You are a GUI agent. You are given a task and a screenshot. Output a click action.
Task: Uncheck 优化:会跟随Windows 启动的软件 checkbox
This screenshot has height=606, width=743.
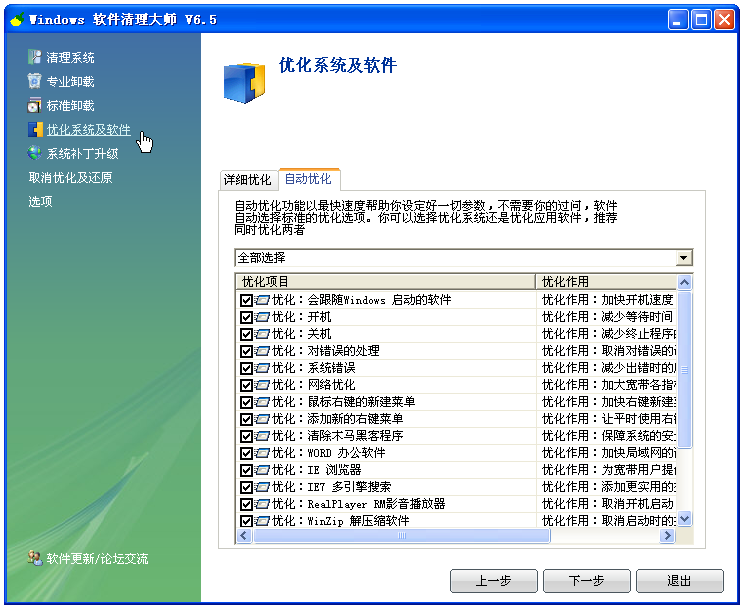[246, 300]
